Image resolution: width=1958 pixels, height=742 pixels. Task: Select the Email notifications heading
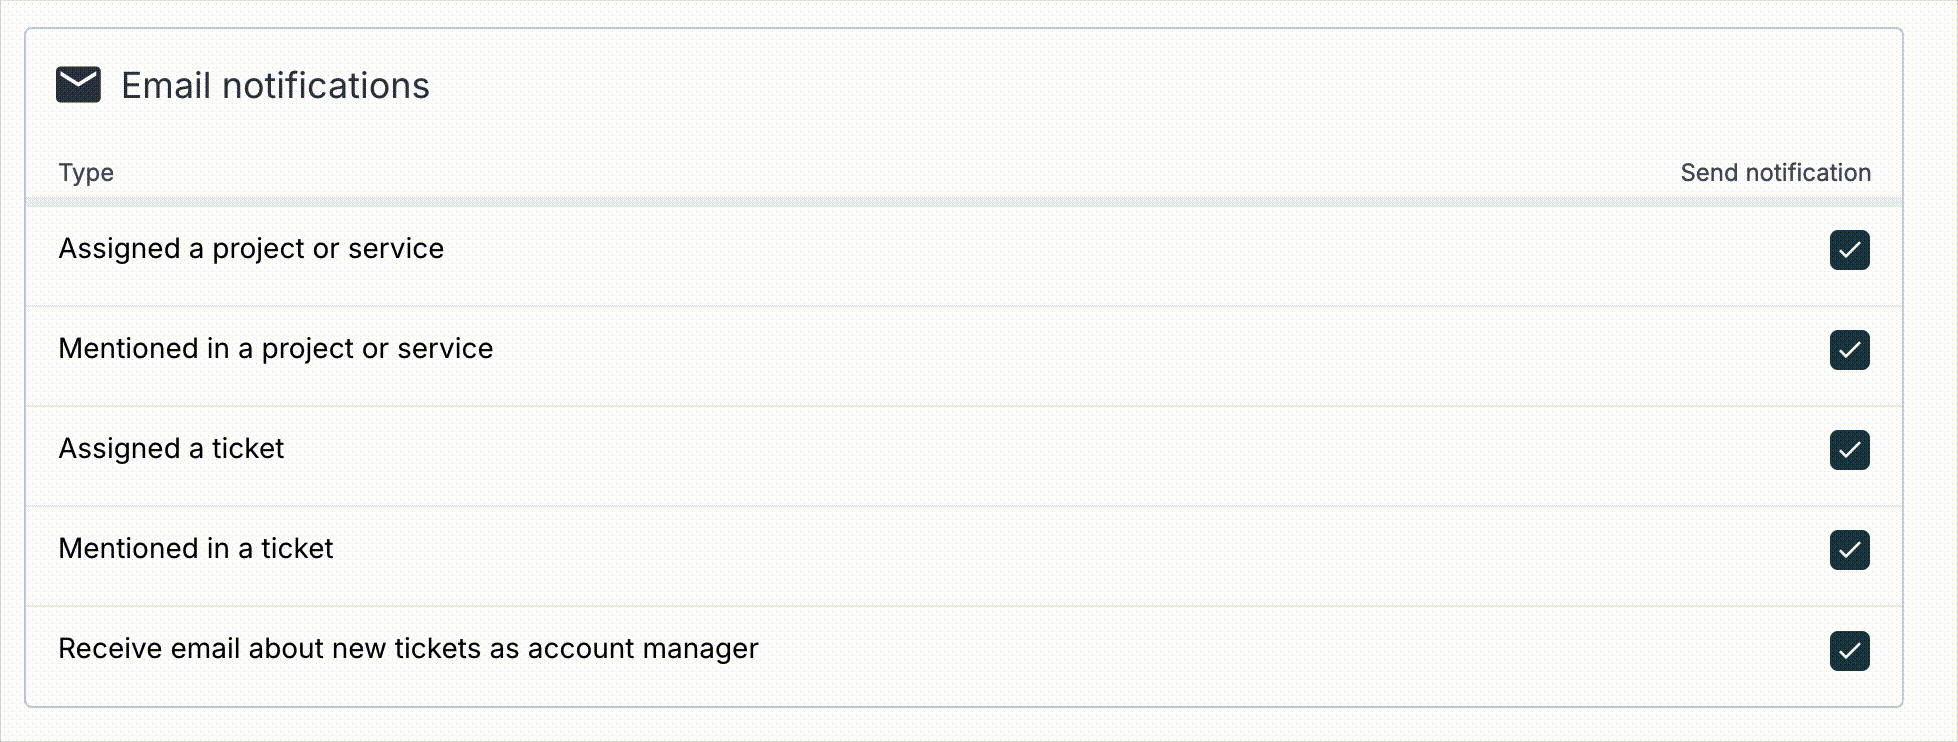(x=275, y=86)
